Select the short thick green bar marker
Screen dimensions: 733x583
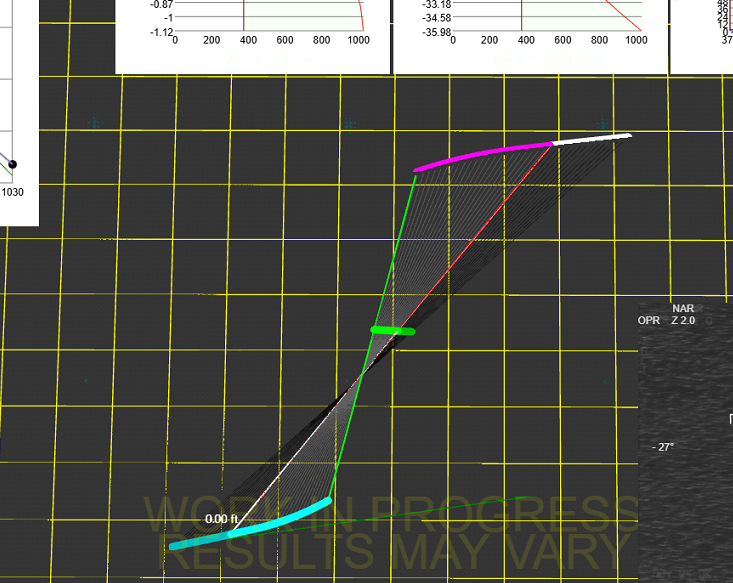tap(392, 330)
